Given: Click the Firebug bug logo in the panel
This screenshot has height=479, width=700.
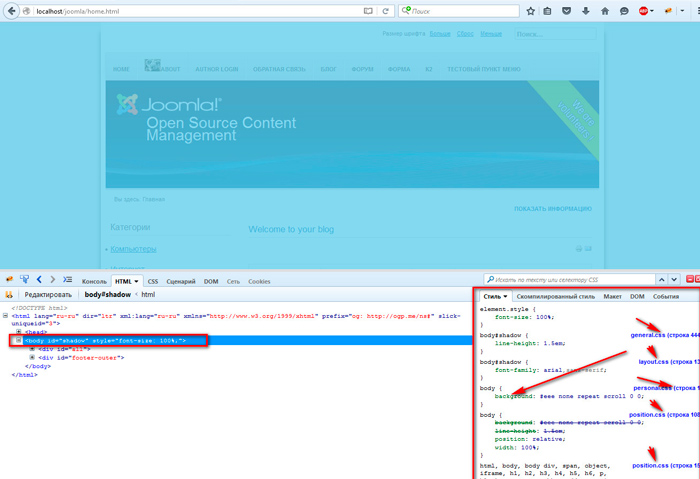Looking at the screenshot, I should tap(9, 279).
